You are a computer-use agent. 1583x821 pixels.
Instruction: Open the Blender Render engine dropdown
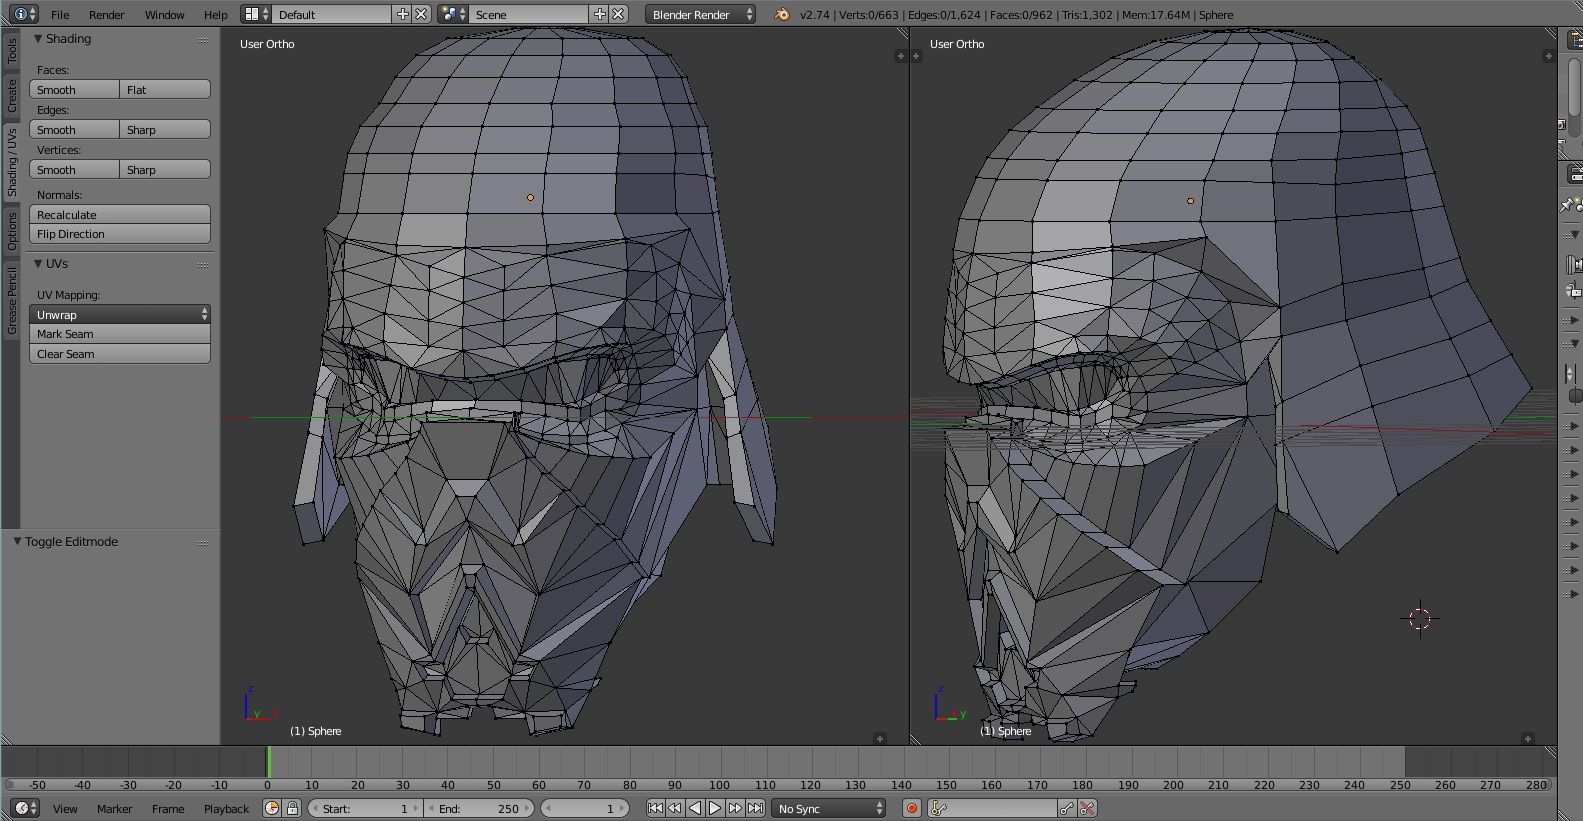coord(701,14)
